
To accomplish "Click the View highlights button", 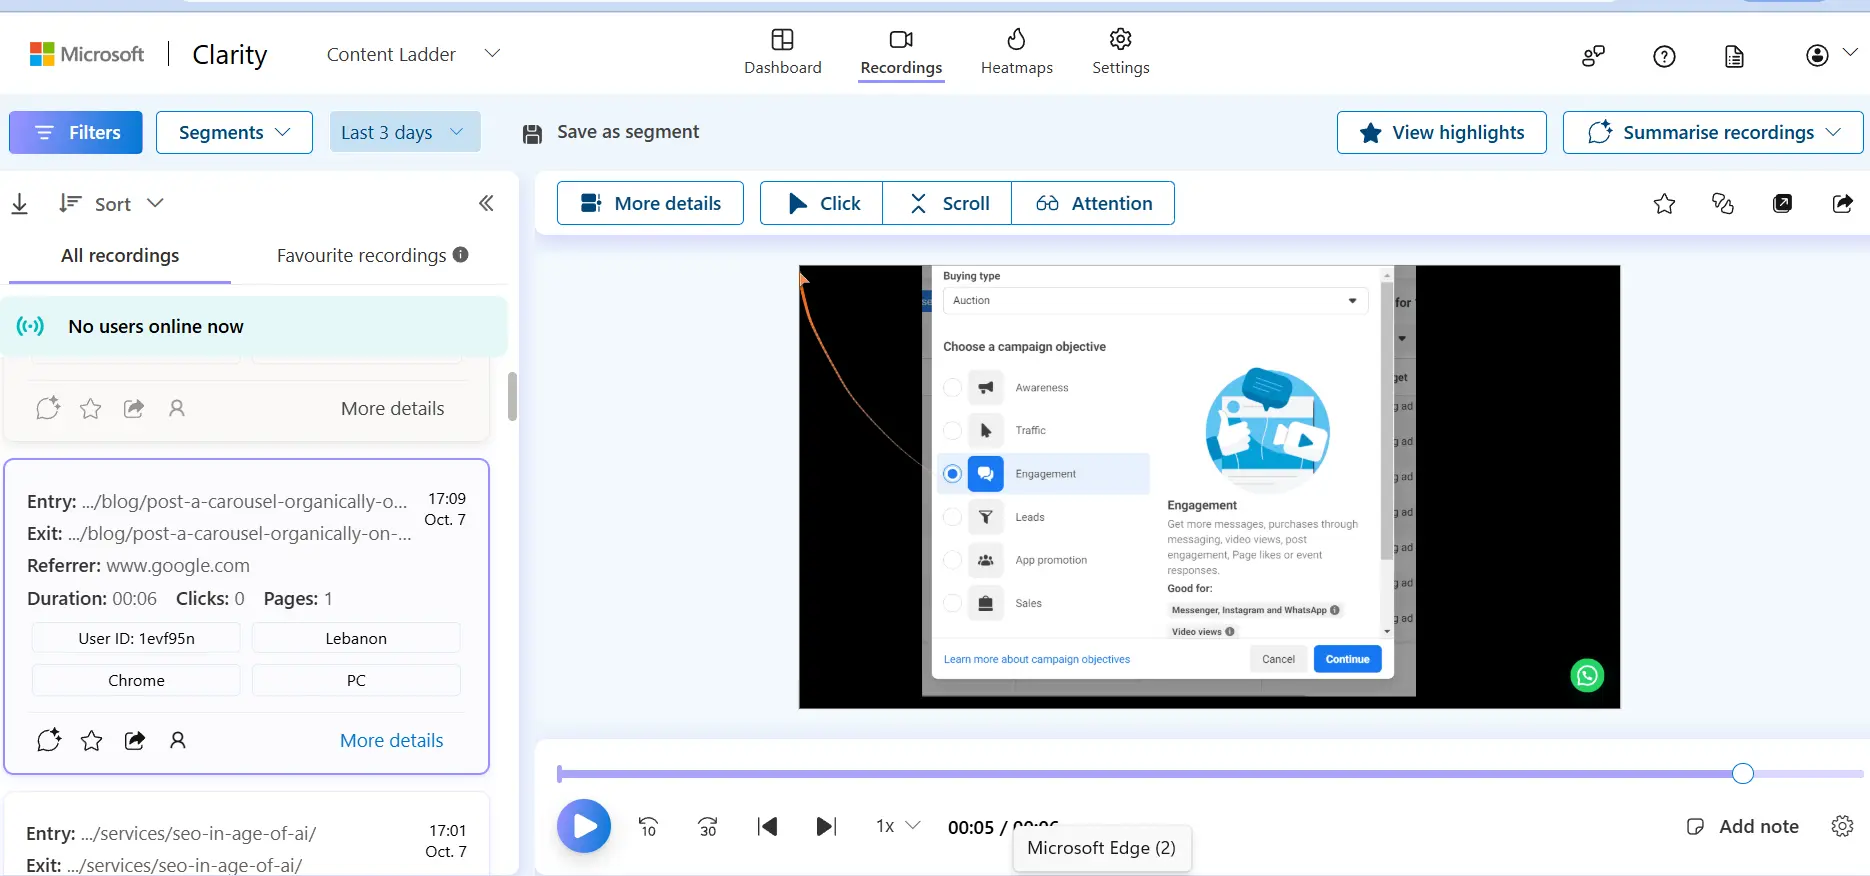I will tap(1441, 132).
